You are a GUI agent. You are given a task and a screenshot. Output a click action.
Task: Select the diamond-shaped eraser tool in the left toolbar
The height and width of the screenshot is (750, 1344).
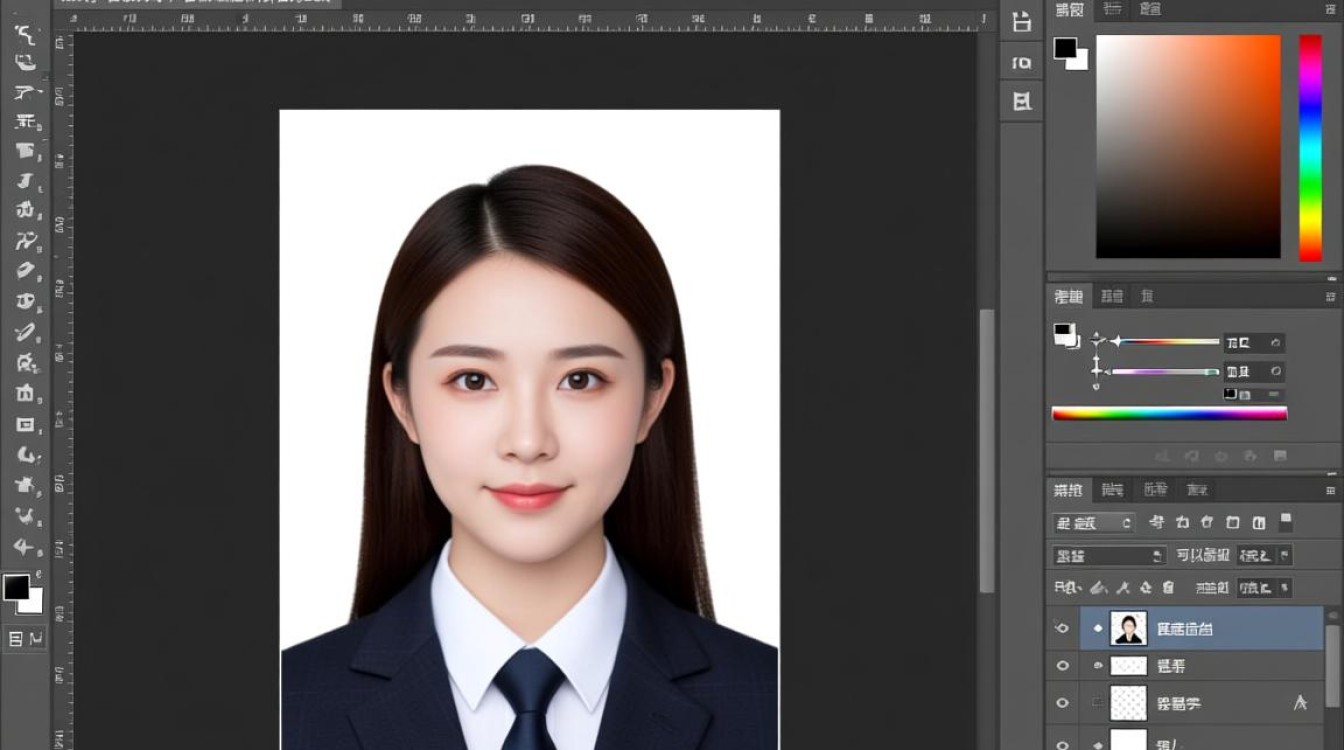pos(25,271)
